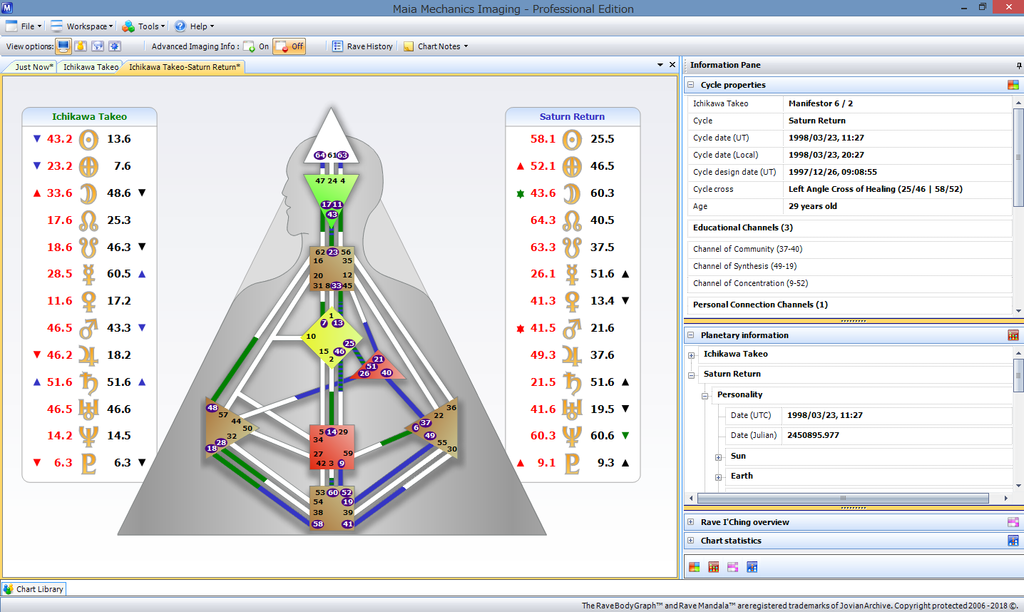
Task: Click the Cycle properties icon in bottom pane strip
Action: (x=694, y=567)
